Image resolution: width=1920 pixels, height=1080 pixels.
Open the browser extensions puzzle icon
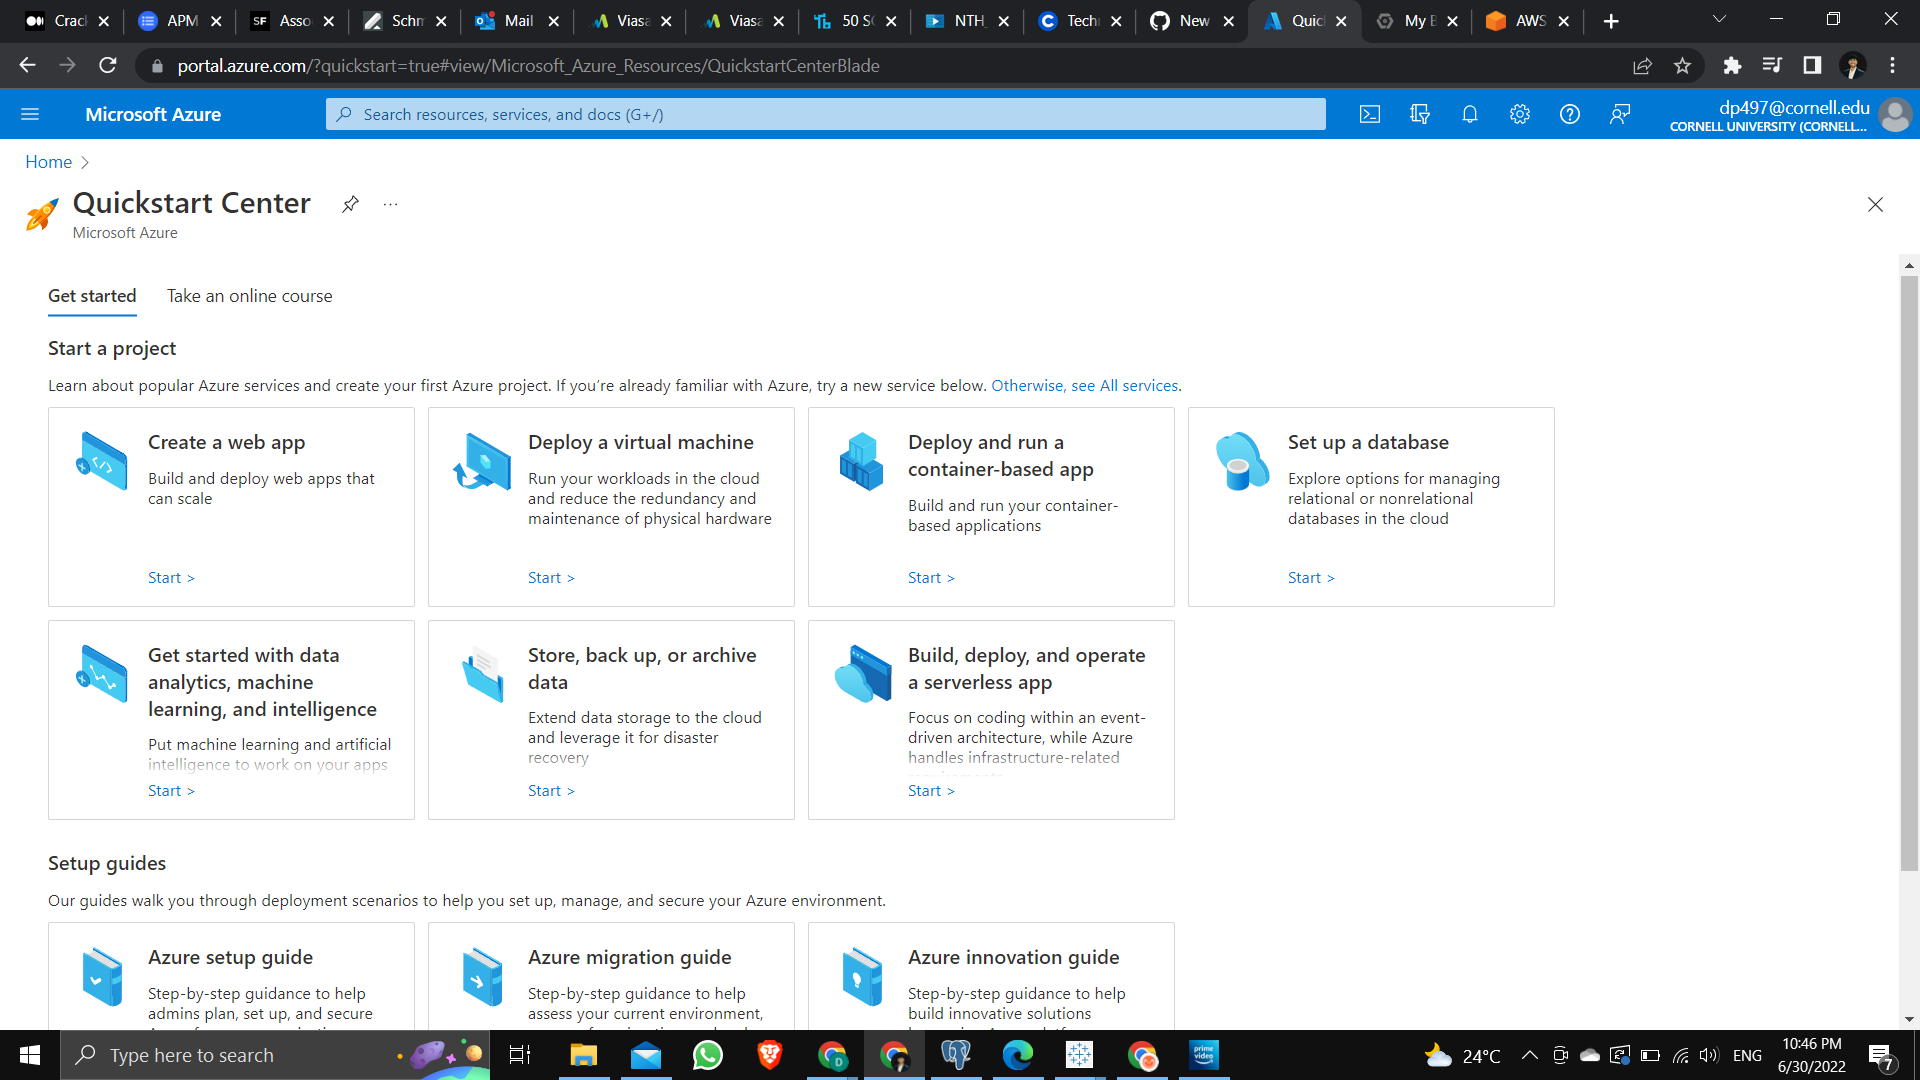[x=1732, y=65]
